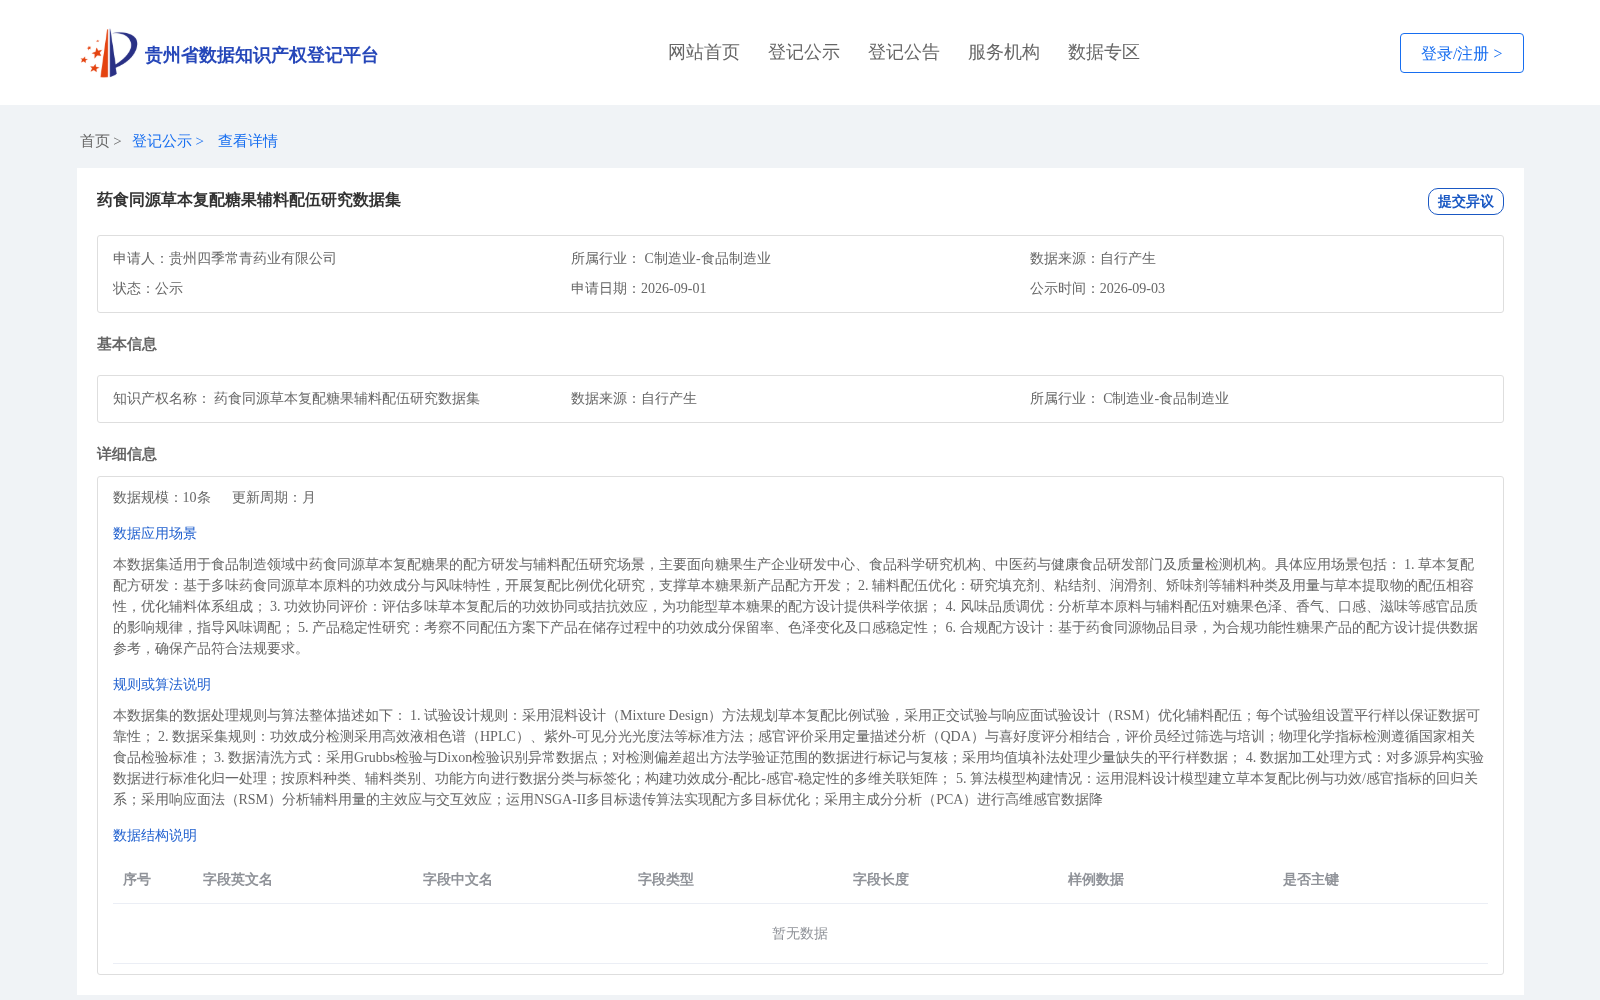Click the 规则或算法说明 heading

[x=162, y=684]
